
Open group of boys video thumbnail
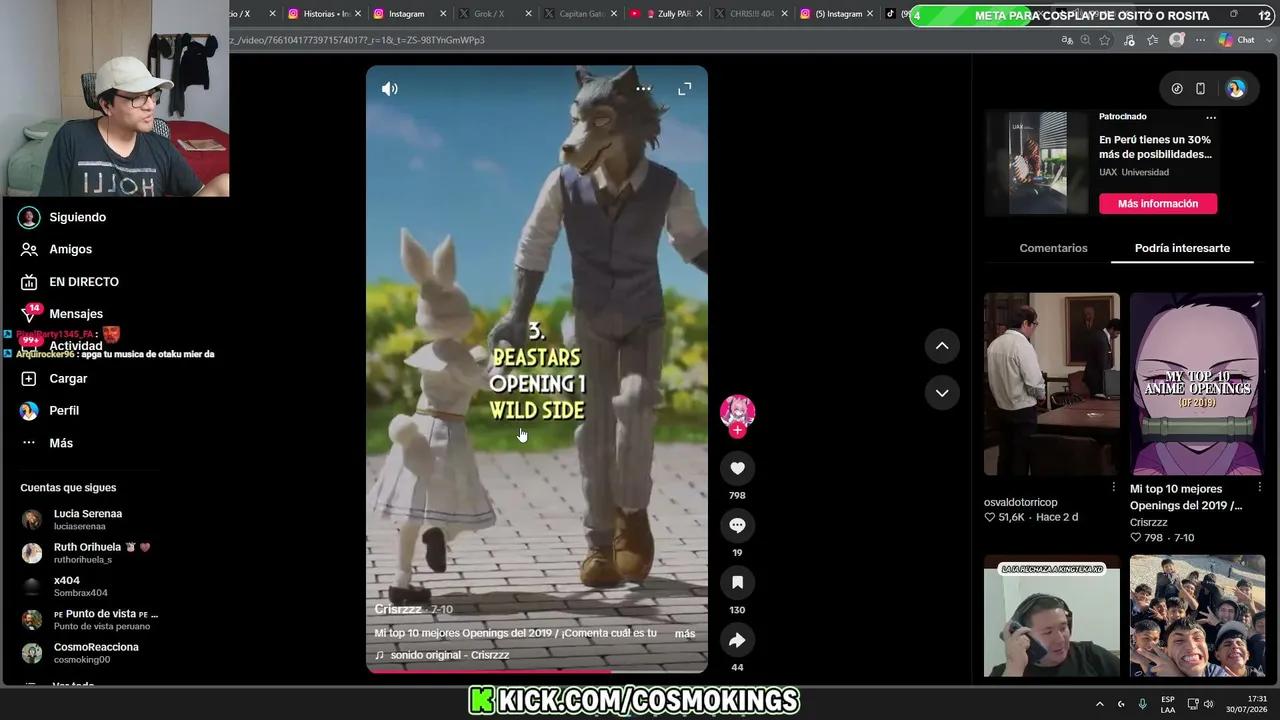pos(1197,616)
